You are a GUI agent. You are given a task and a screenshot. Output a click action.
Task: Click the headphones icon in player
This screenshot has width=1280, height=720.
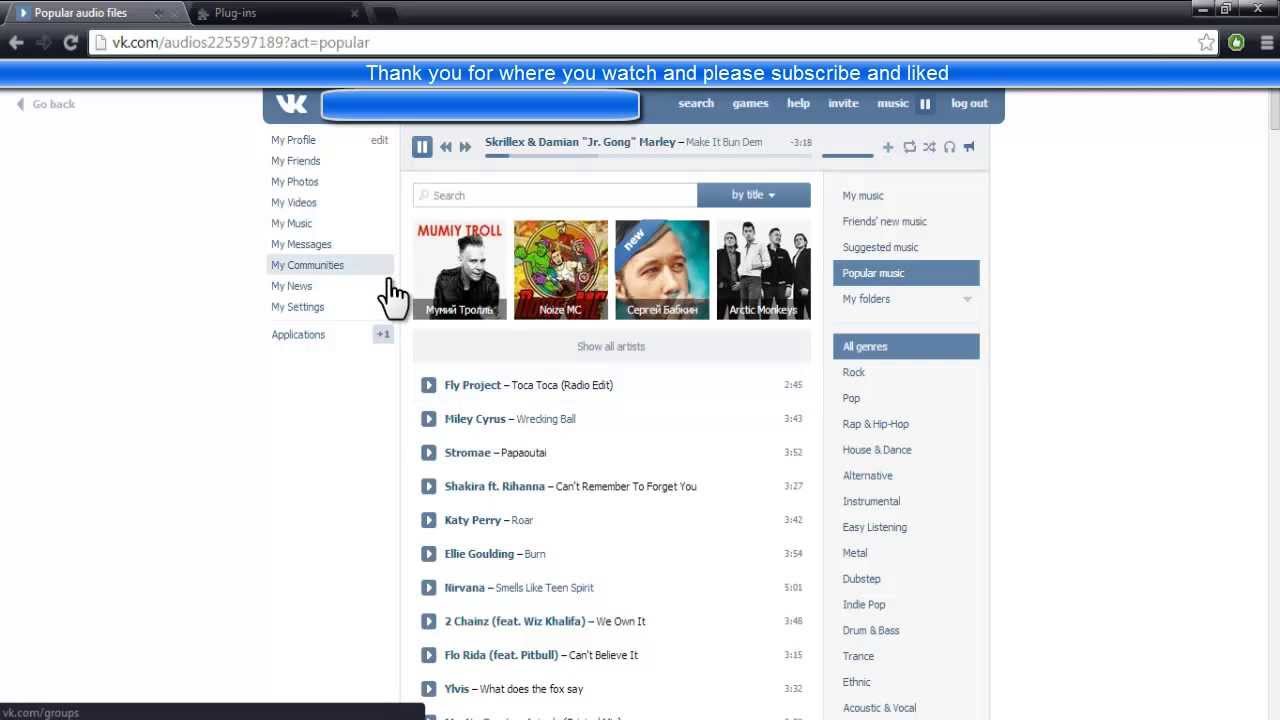949,147
